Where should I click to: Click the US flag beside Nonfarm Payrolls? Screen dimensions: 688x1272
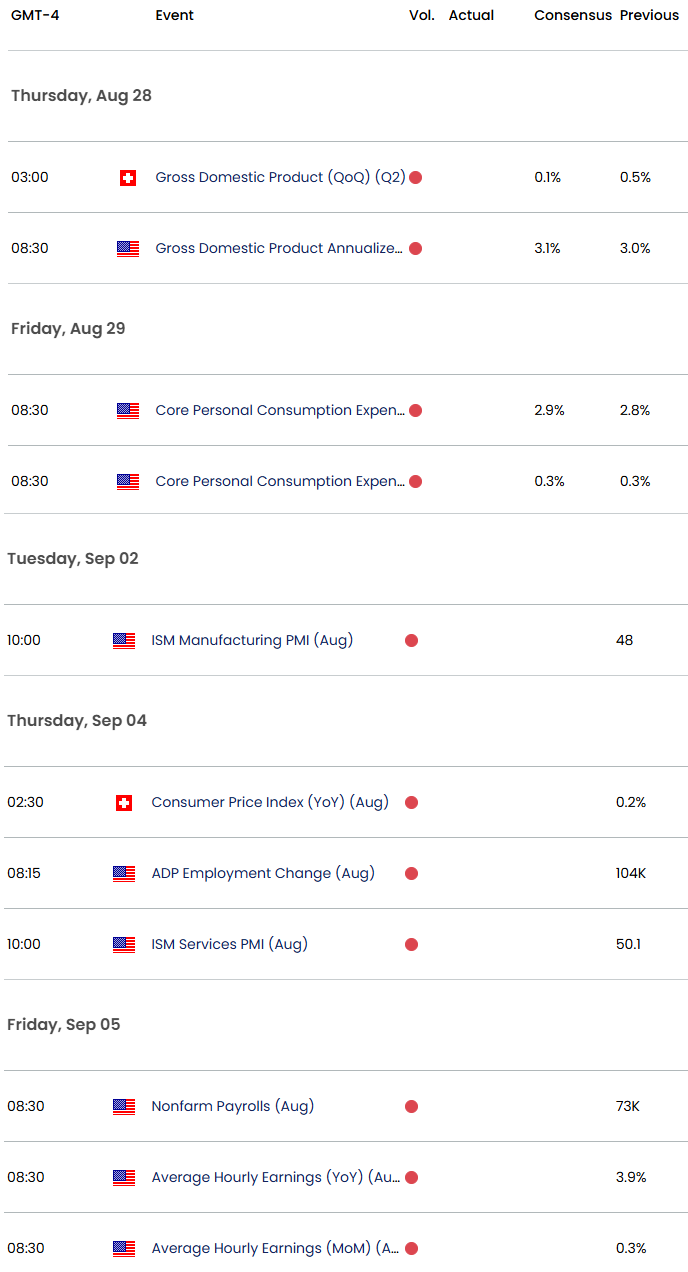click(124, 1107)
